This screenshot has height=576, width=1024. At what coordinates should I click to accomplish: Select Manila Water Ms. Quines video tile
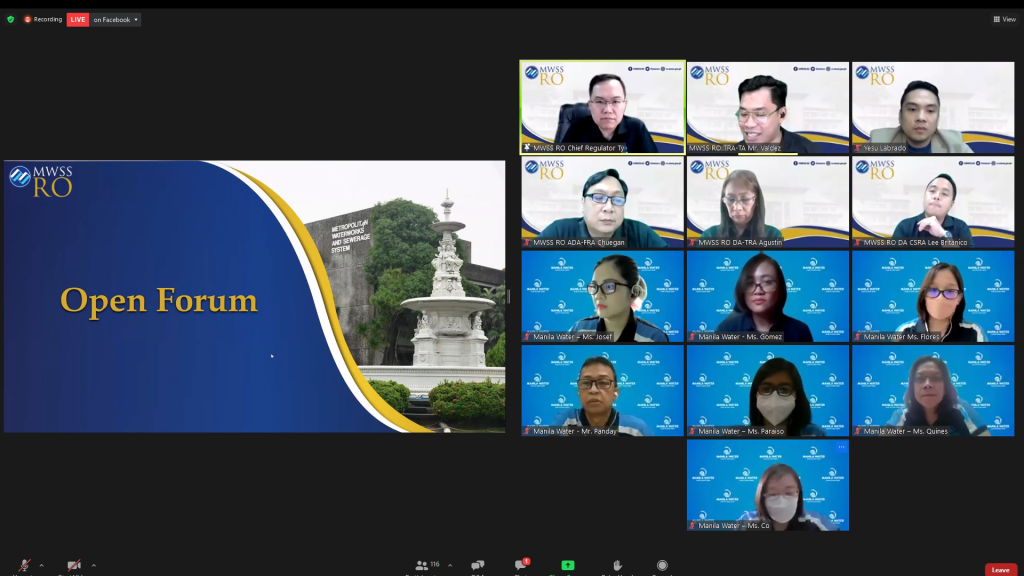933,391
